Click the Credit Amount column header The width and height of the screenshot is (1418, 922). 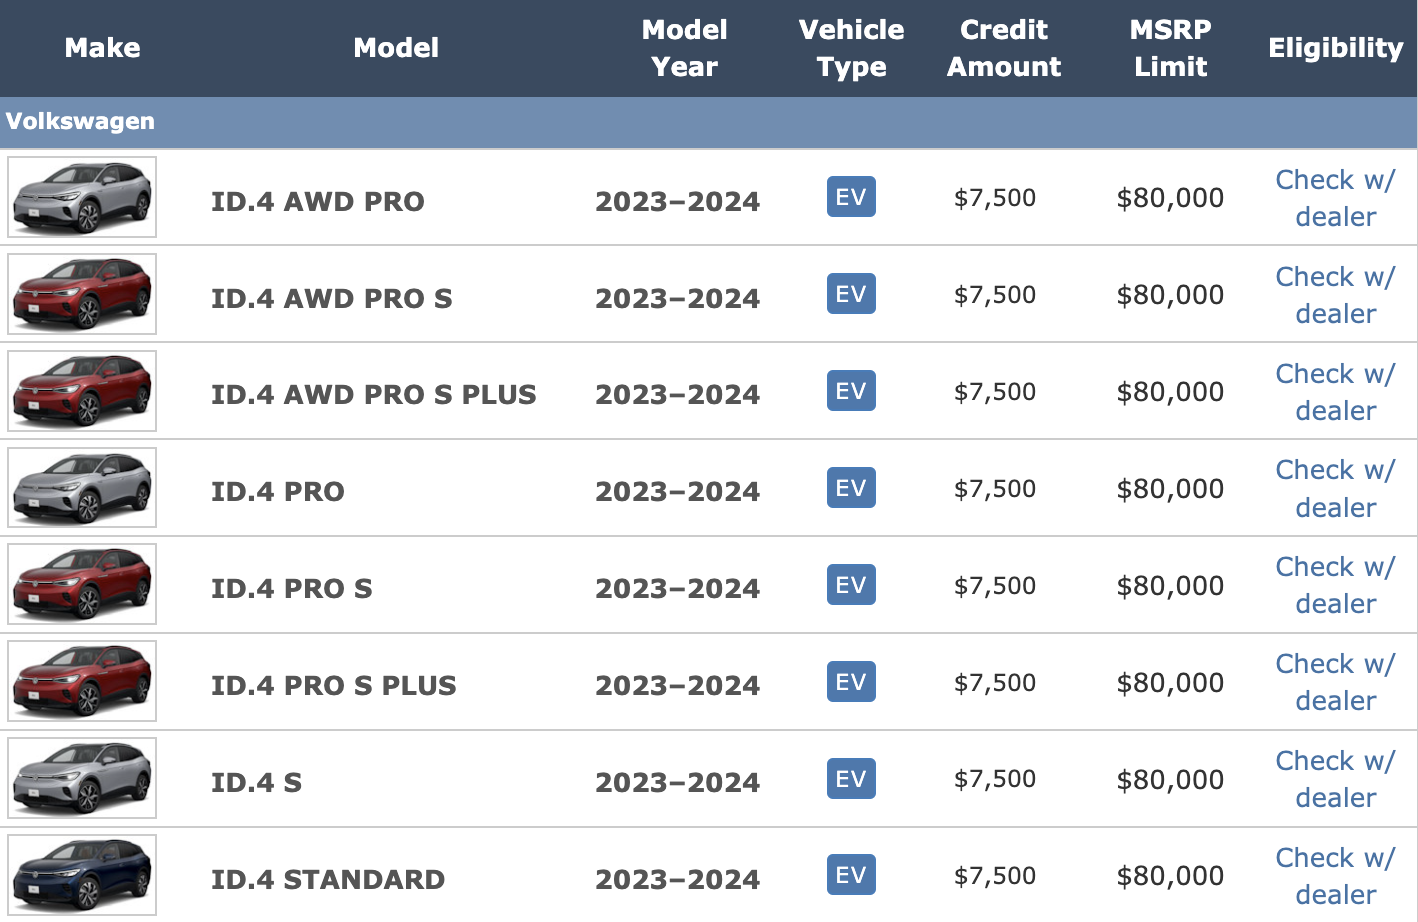point(1004,48)
